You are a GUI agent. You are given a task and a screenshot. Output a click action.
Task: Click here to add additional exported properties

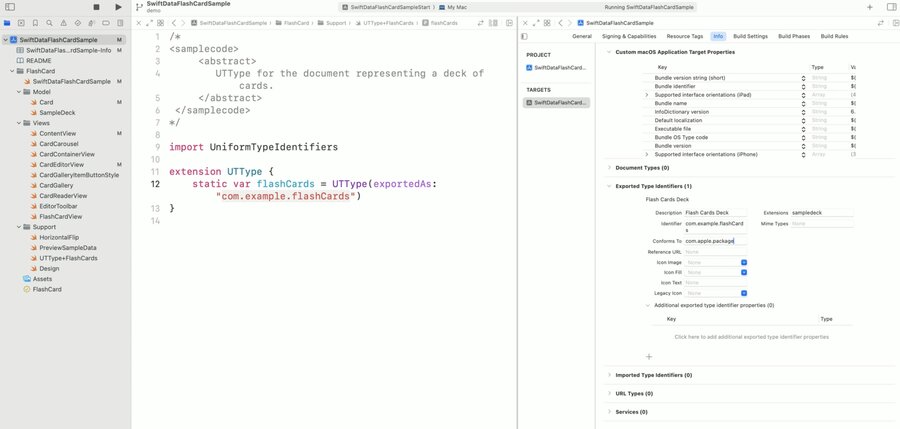(x=751, y=337)
